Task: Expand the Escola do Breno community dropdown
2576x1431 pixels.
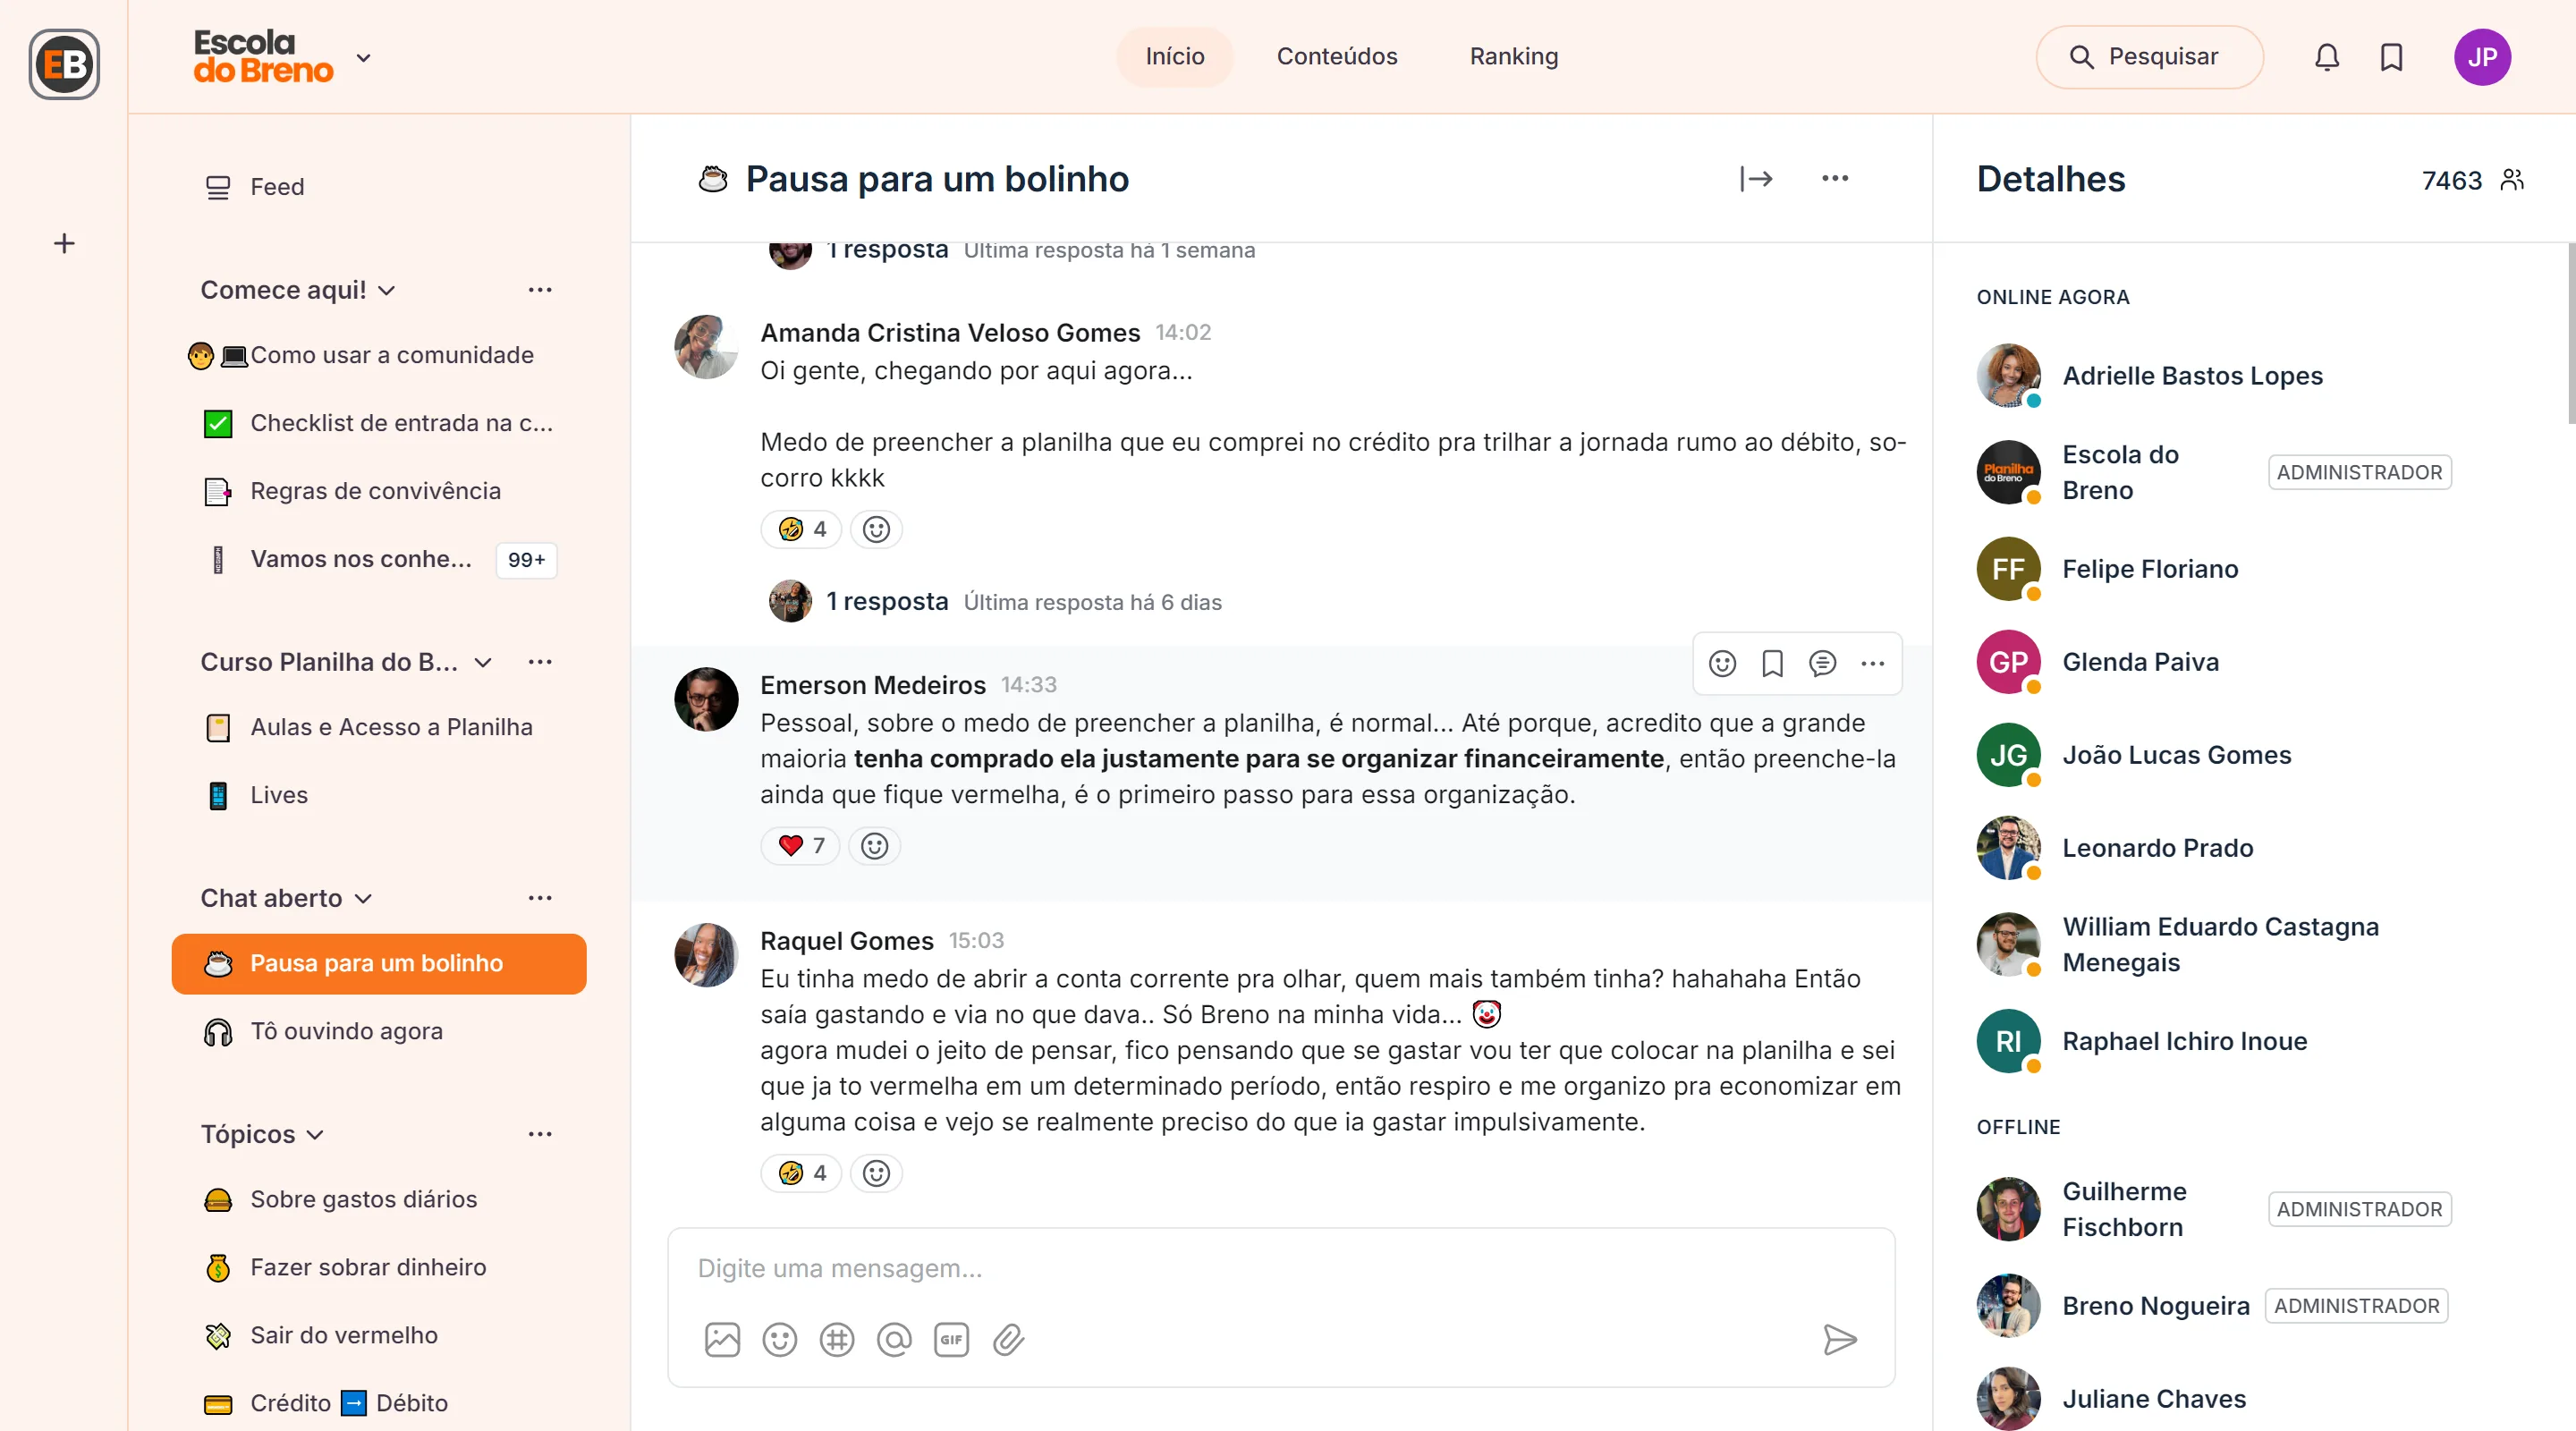Action: (364, 58)
